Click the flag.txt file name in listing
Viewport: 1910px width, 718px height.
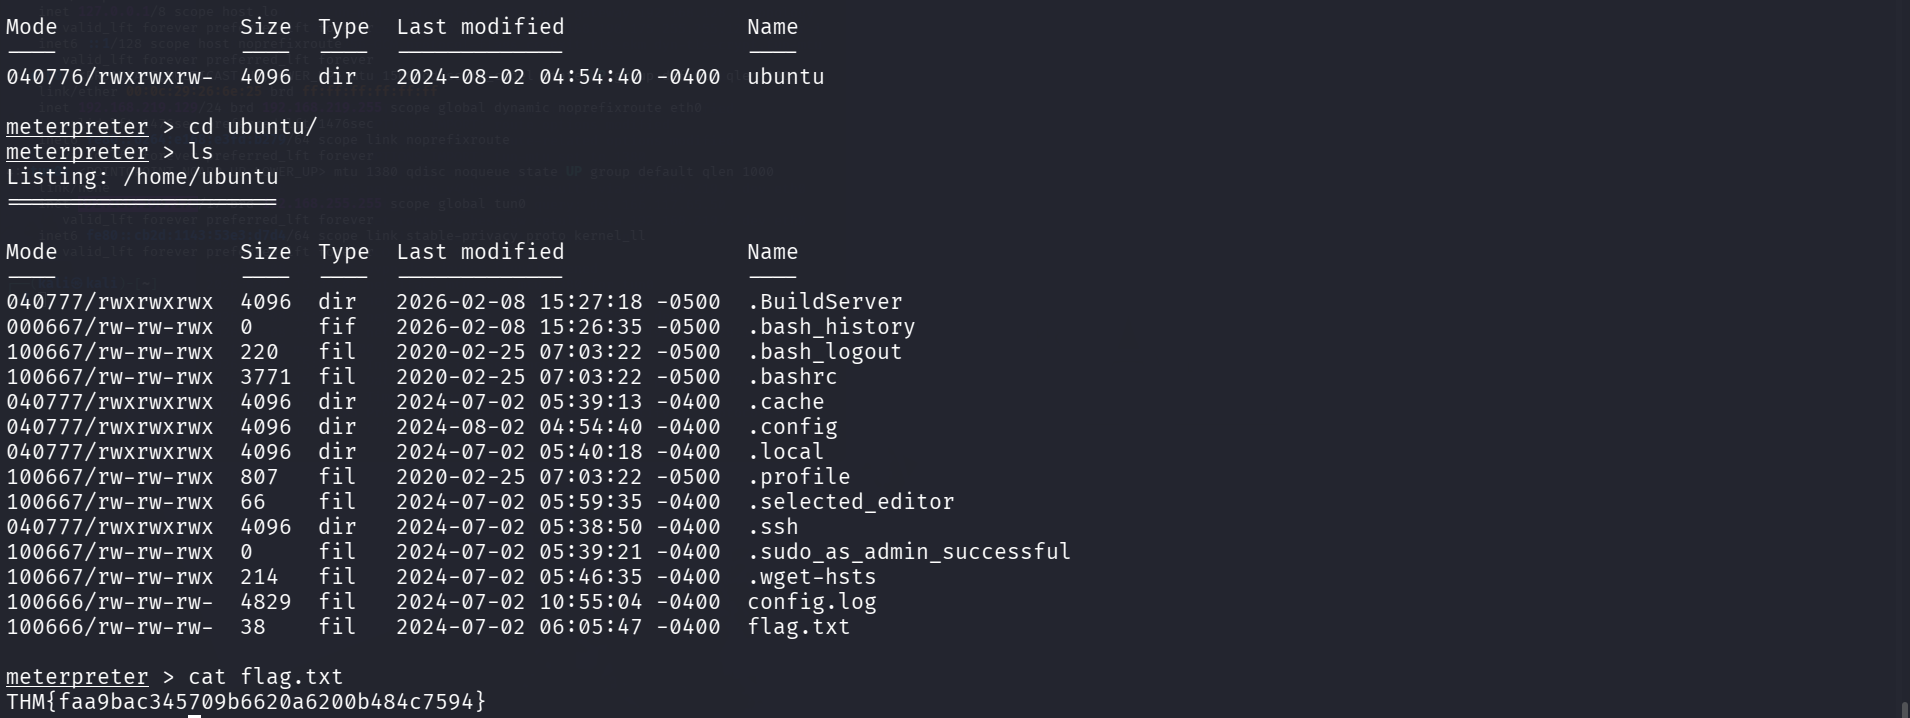[x=798, y=627]
